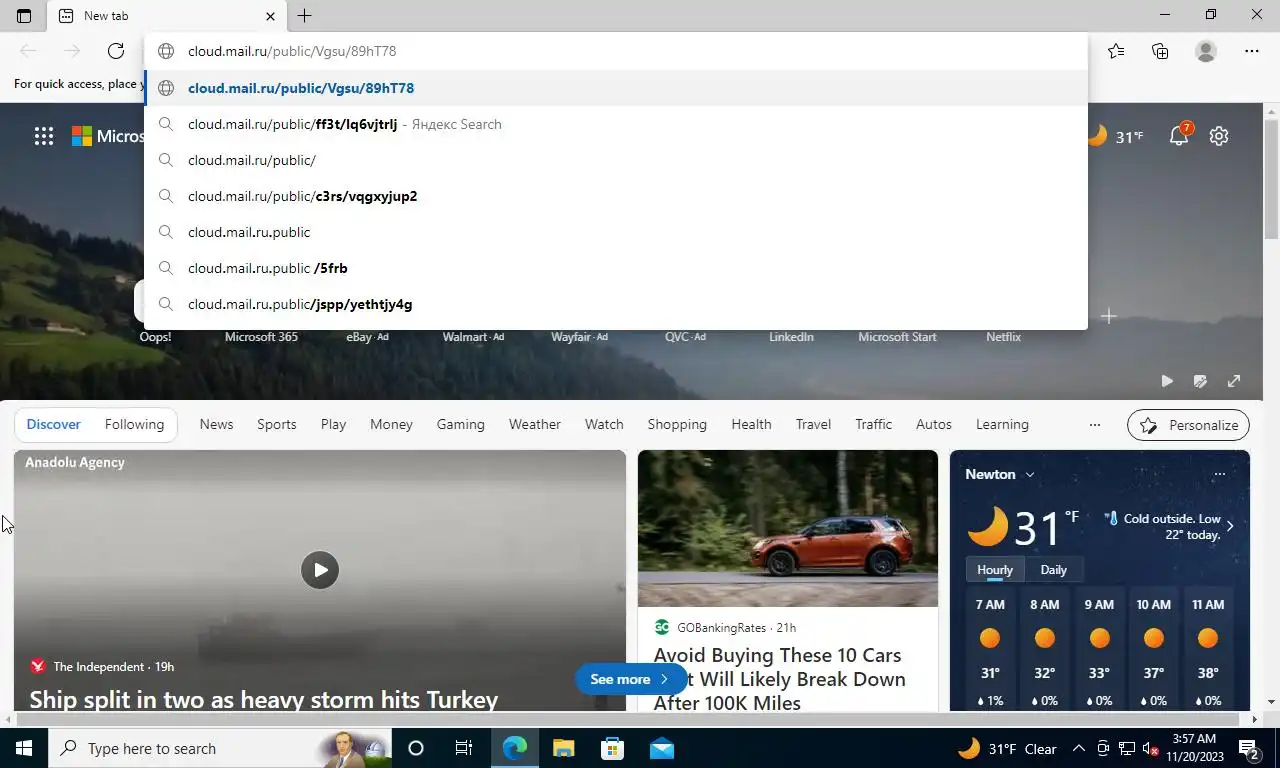Switch weather card to Hourly
Viewport: 1280px width, 768px height.
pos(995,570)
